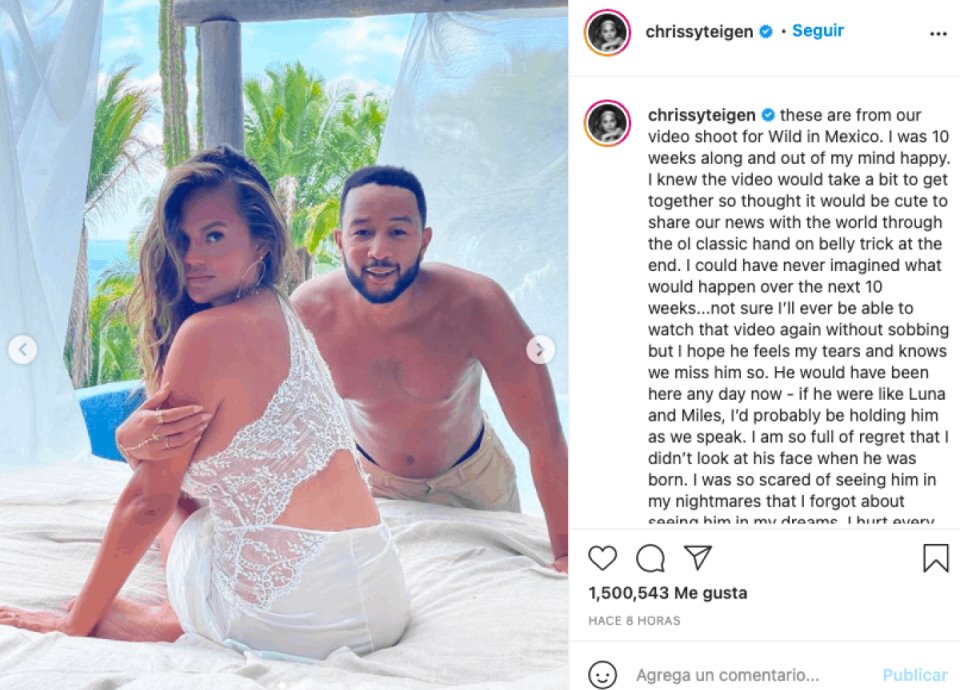Screen dimensions: 960x690
Task: View the 1,500,543 Me gusta likes list
Action: pyautogui.click(x=667, y=593)
